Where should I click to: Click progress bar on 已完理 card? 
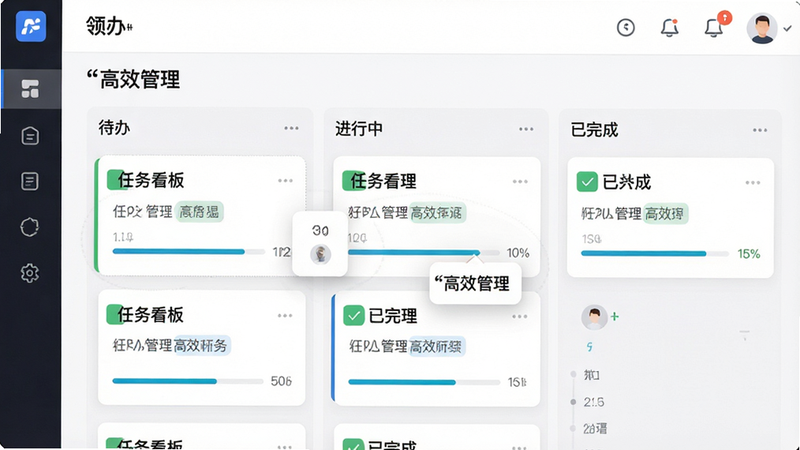point(423,382)
